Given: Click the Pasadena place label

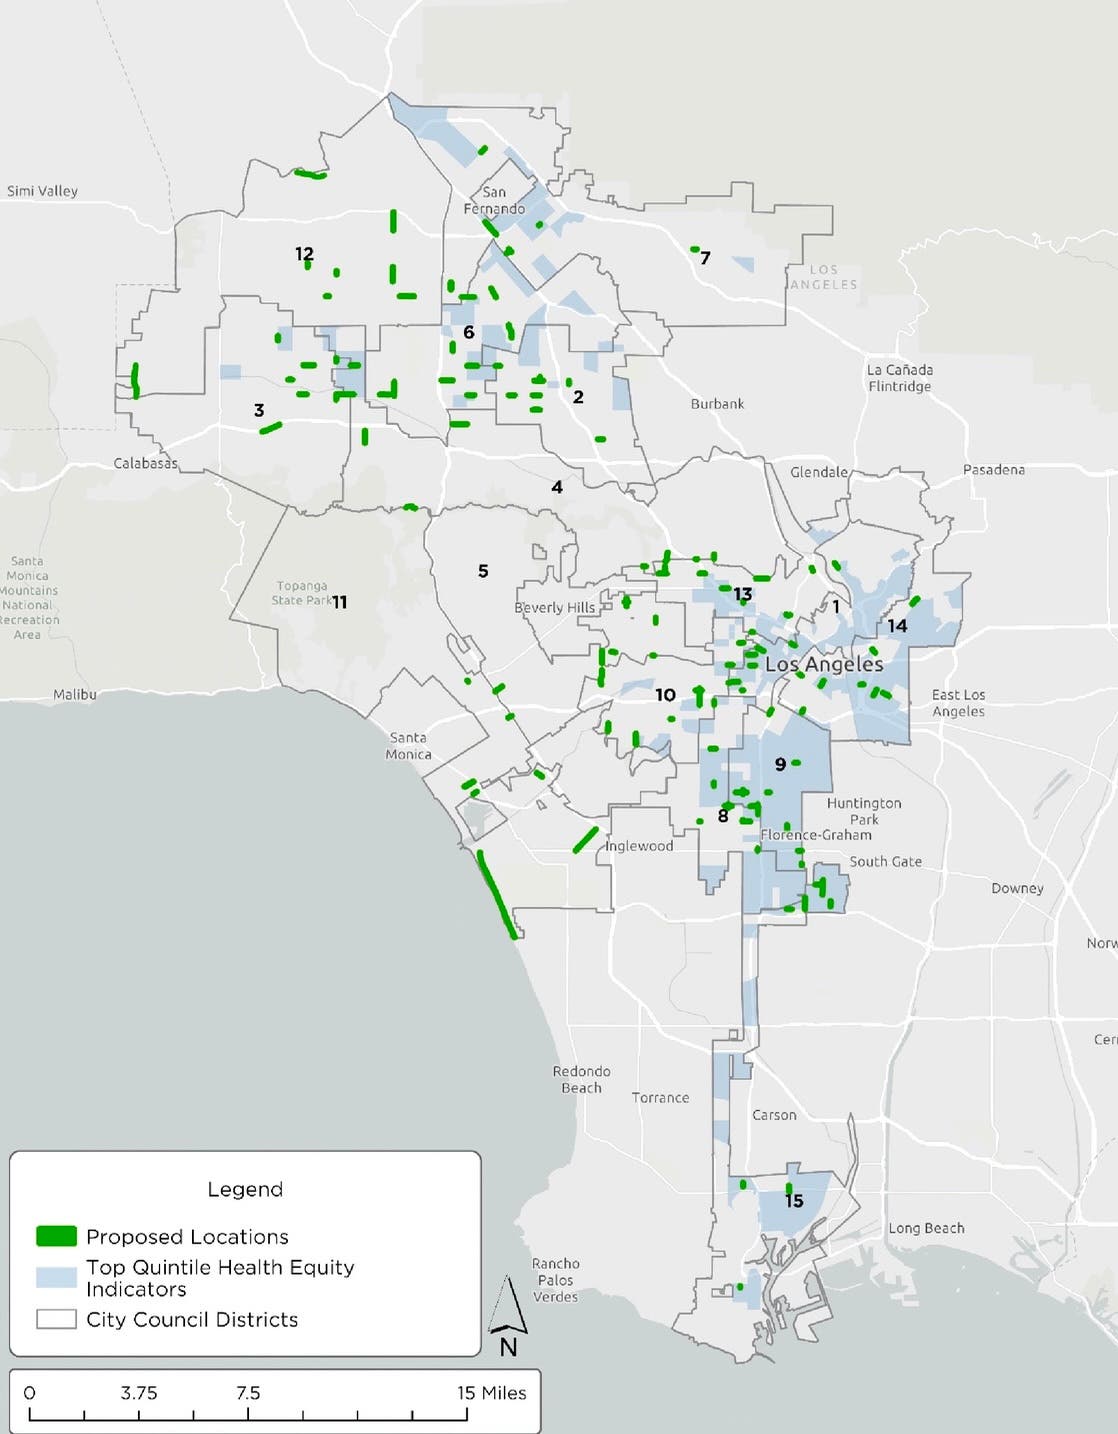Looking at the screenshot, I should (x=993, y=469).
